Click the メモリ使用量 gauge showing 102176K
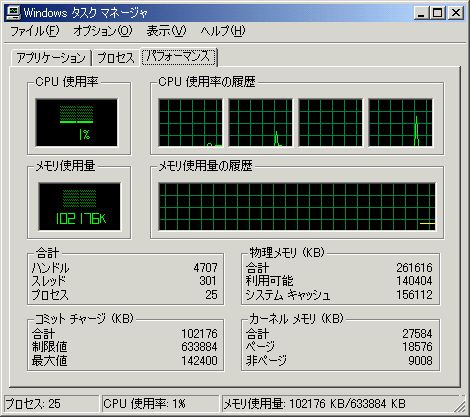 (79, 206)
